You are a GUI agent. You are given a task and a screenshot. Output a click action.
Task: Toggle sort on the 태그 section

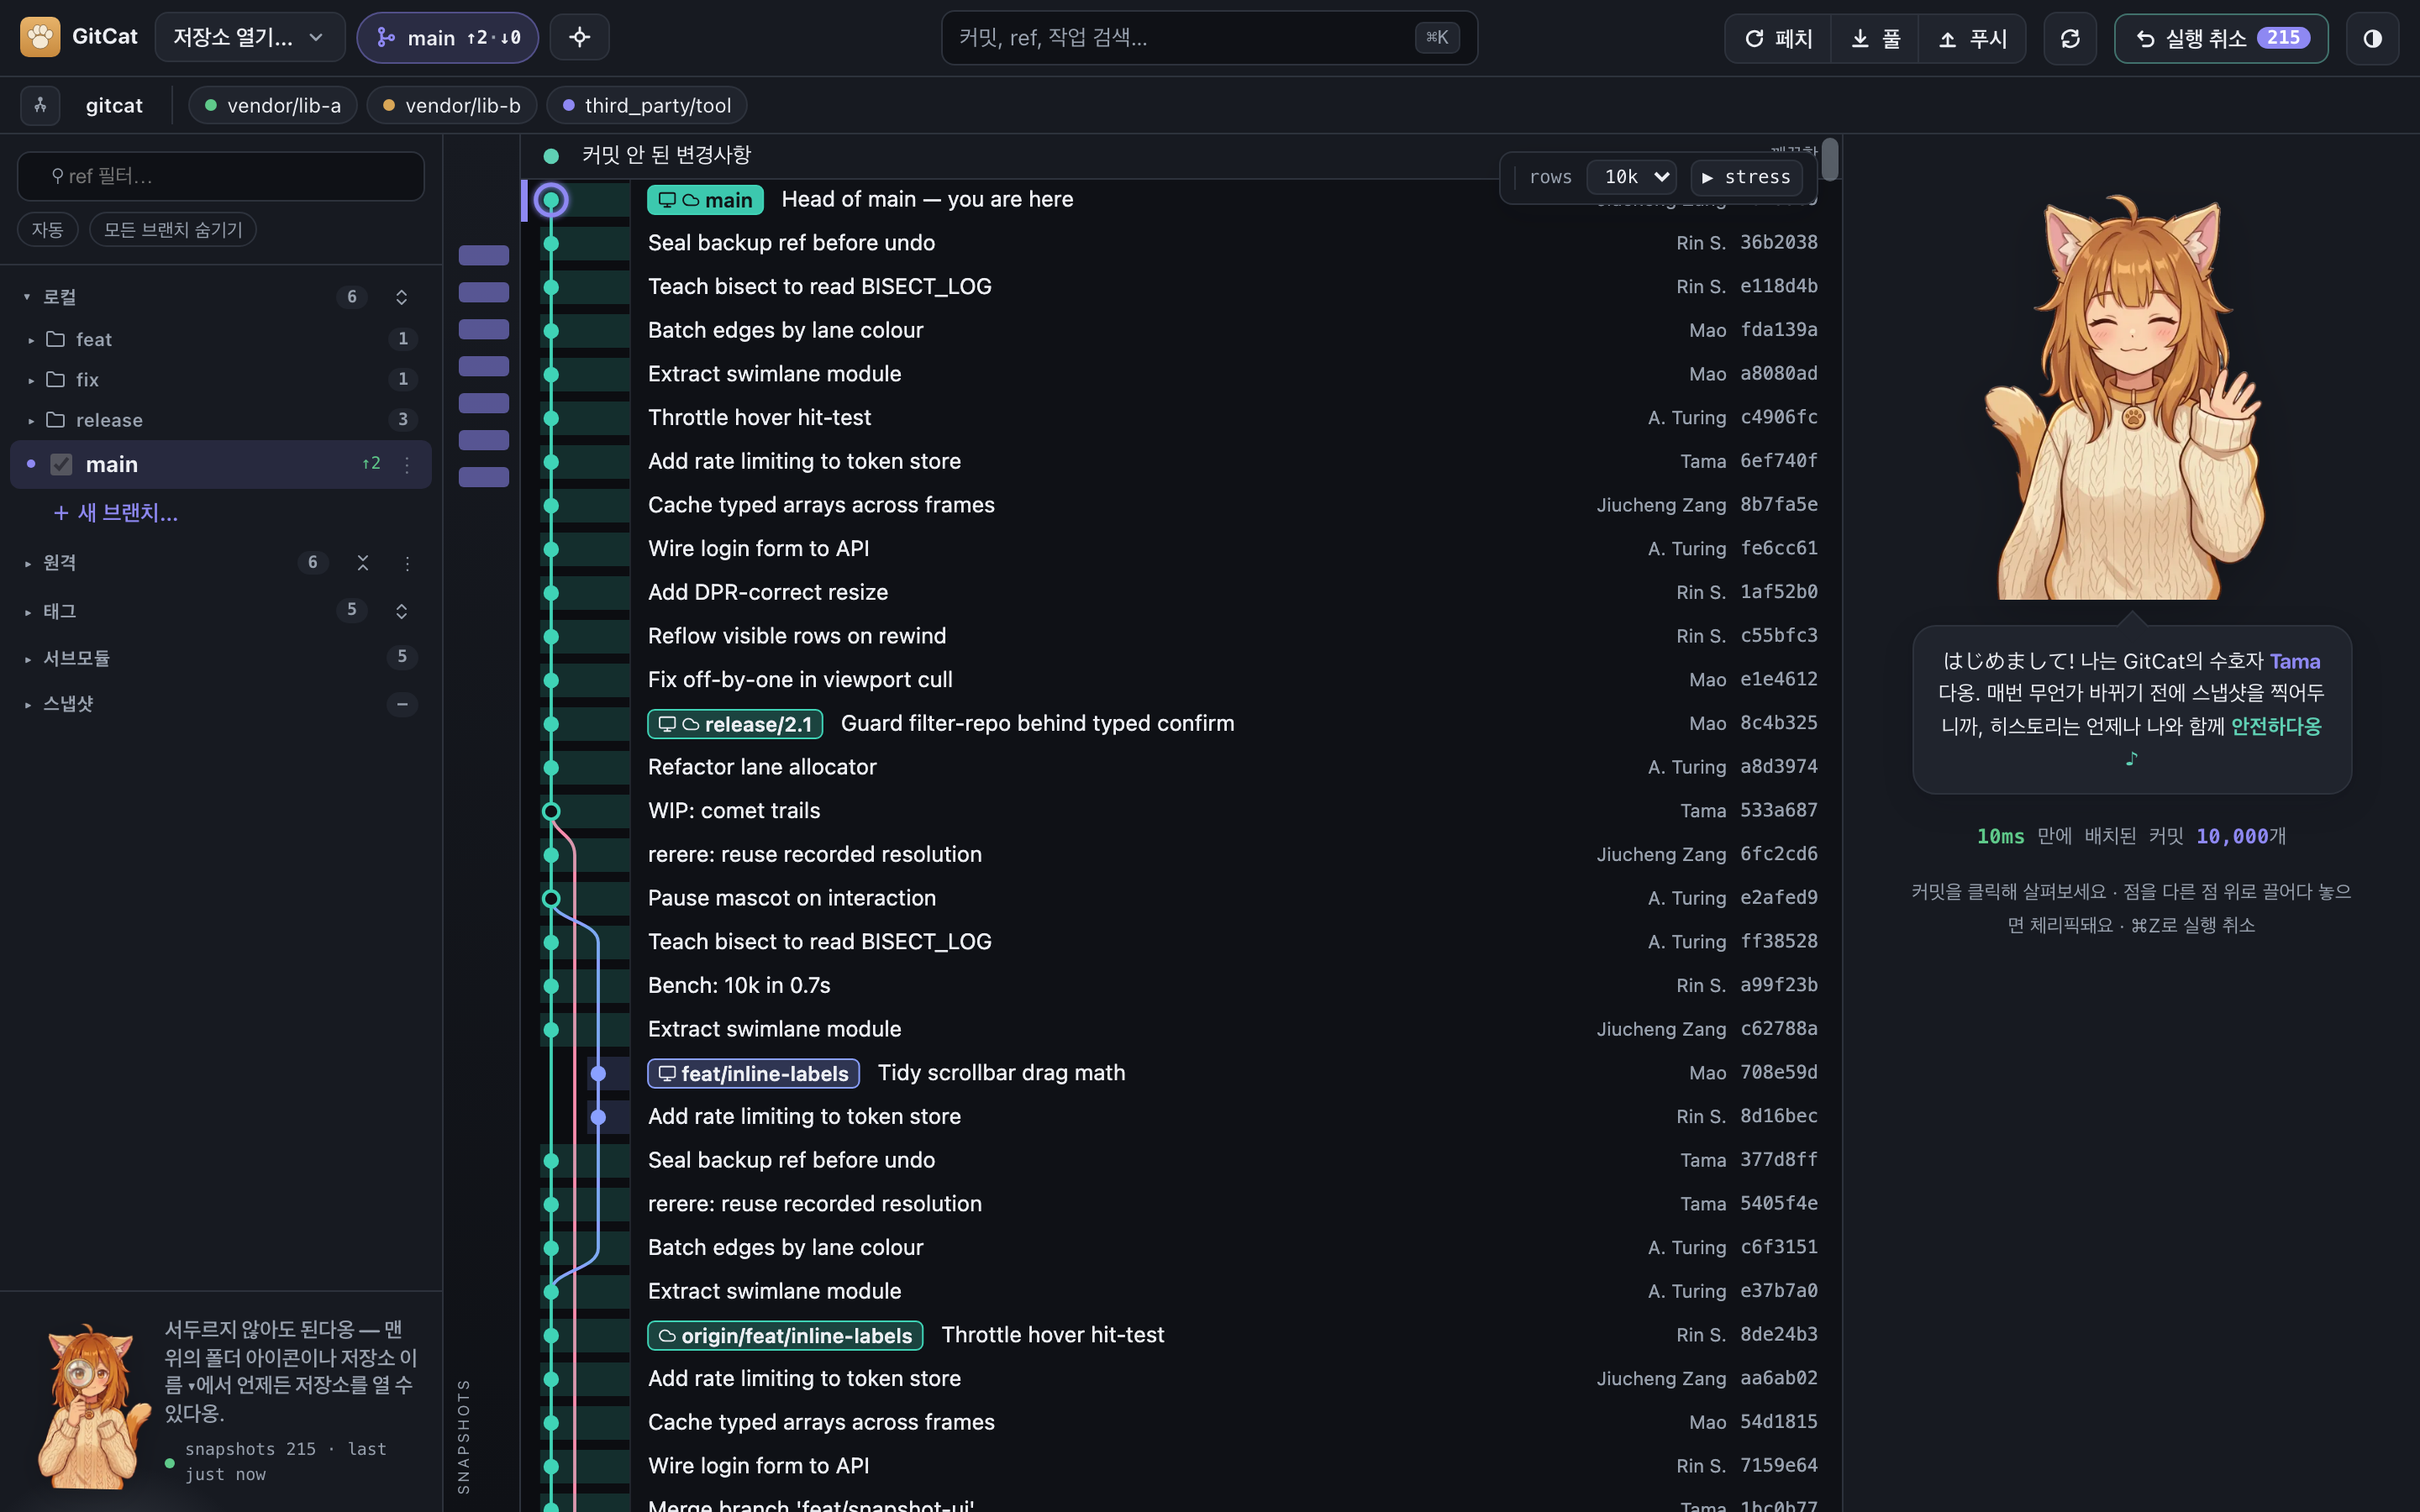click(x=401, y=610)
